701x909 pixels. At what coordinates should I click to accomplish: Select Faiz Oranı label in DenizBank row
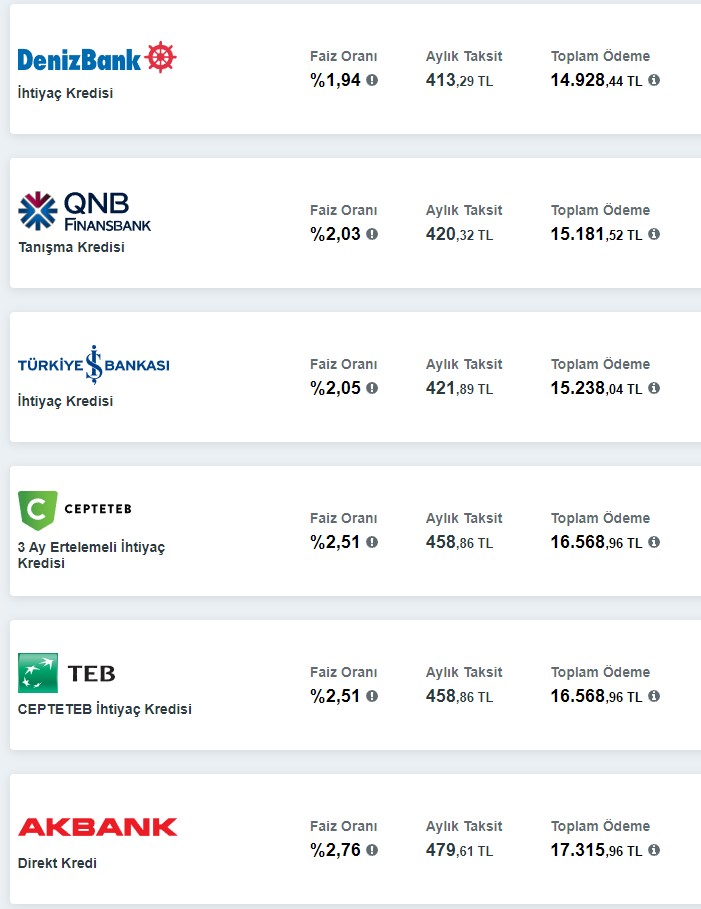[x=343, y=56]
